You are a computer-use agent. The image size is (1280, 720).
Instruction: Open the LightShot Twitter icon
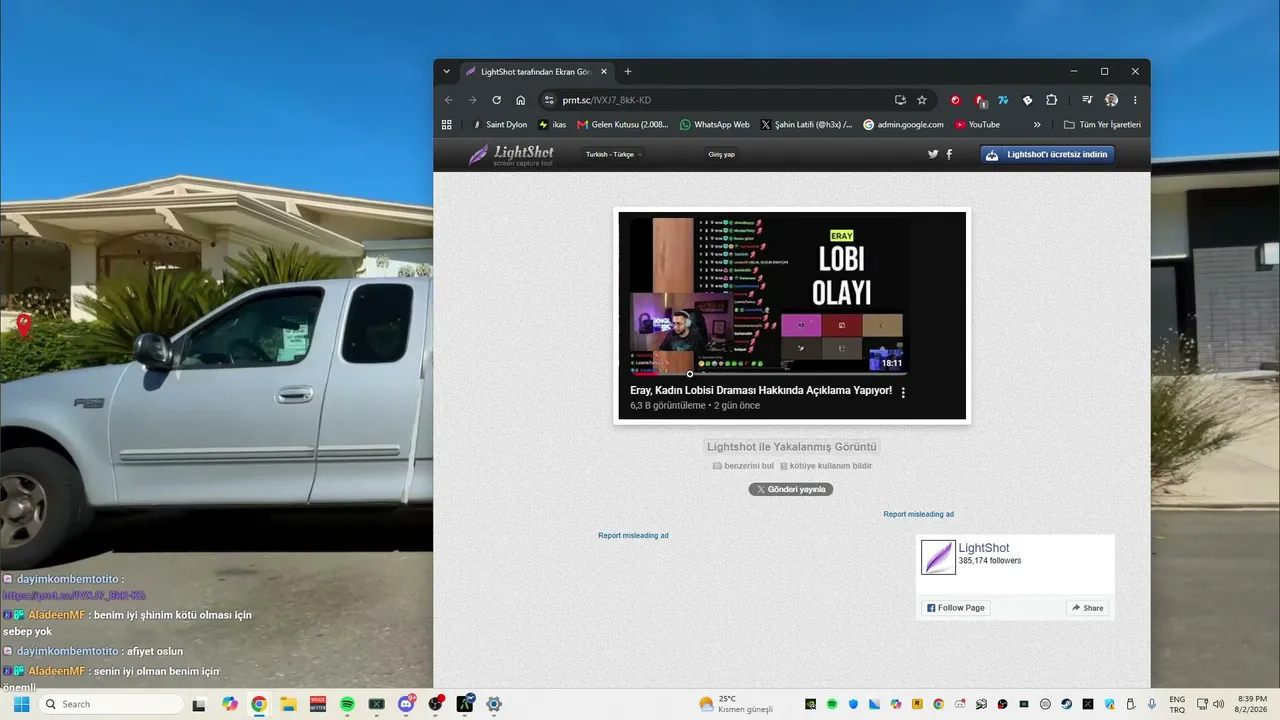933,154
